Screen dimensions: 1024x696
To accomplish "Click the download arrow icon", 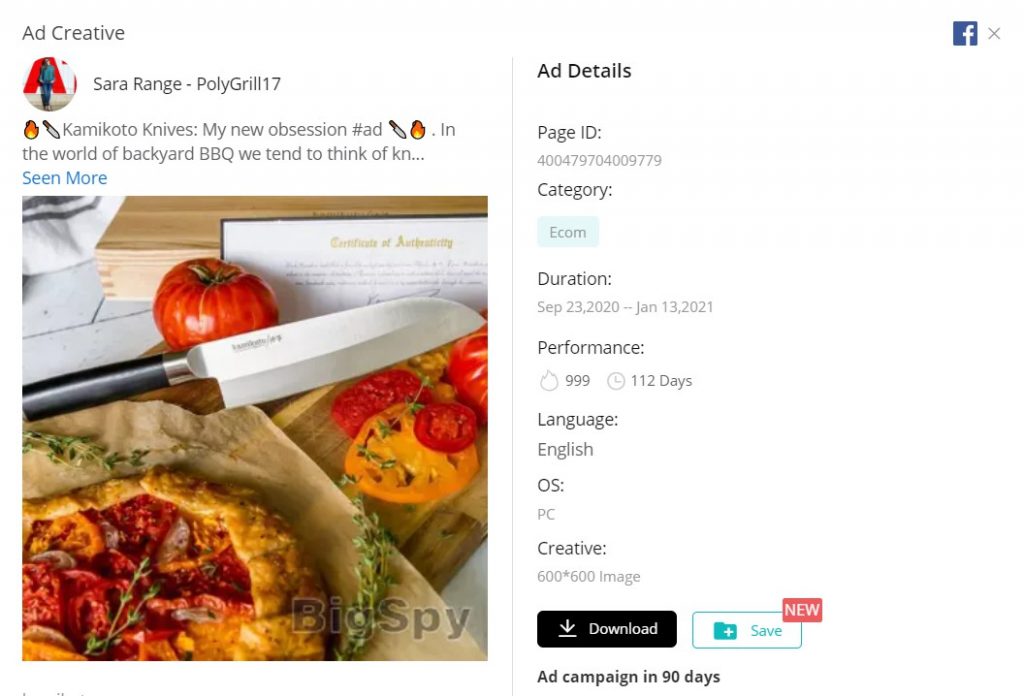I will tap(568, 628).
